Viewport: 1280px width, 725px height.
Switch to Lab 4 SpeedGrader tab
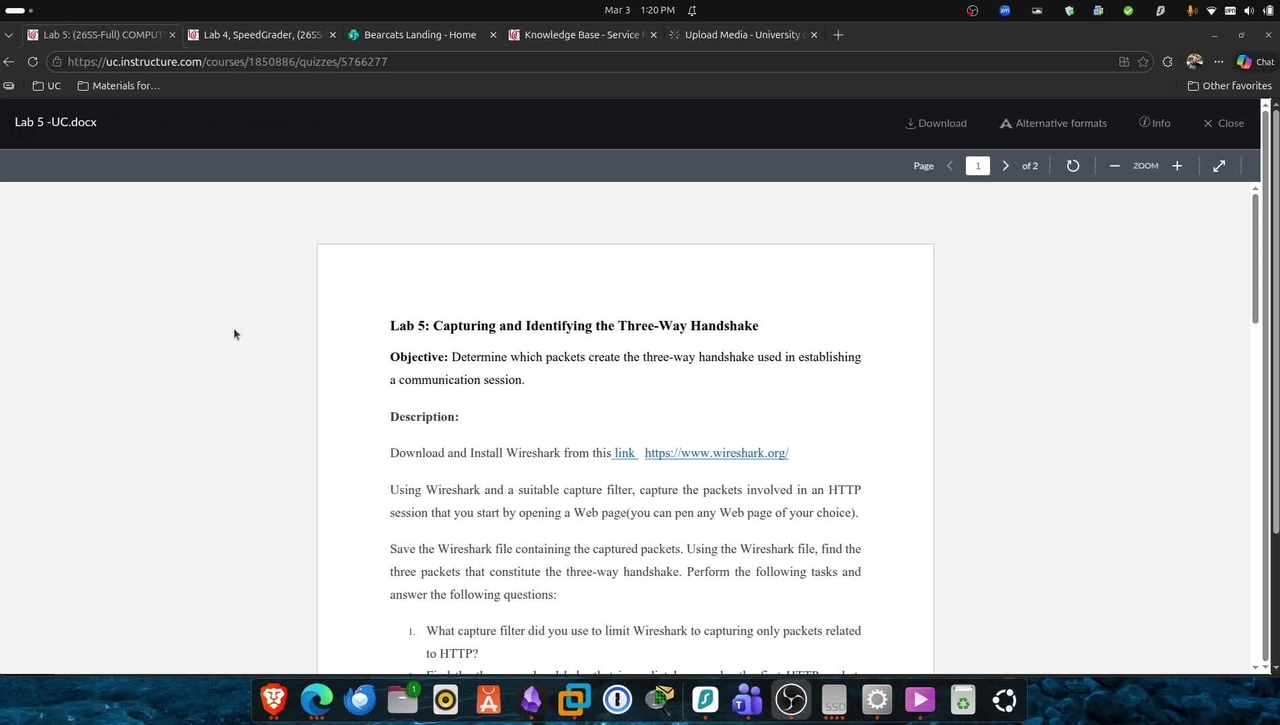pyautogui.click(x=262, y=35)
